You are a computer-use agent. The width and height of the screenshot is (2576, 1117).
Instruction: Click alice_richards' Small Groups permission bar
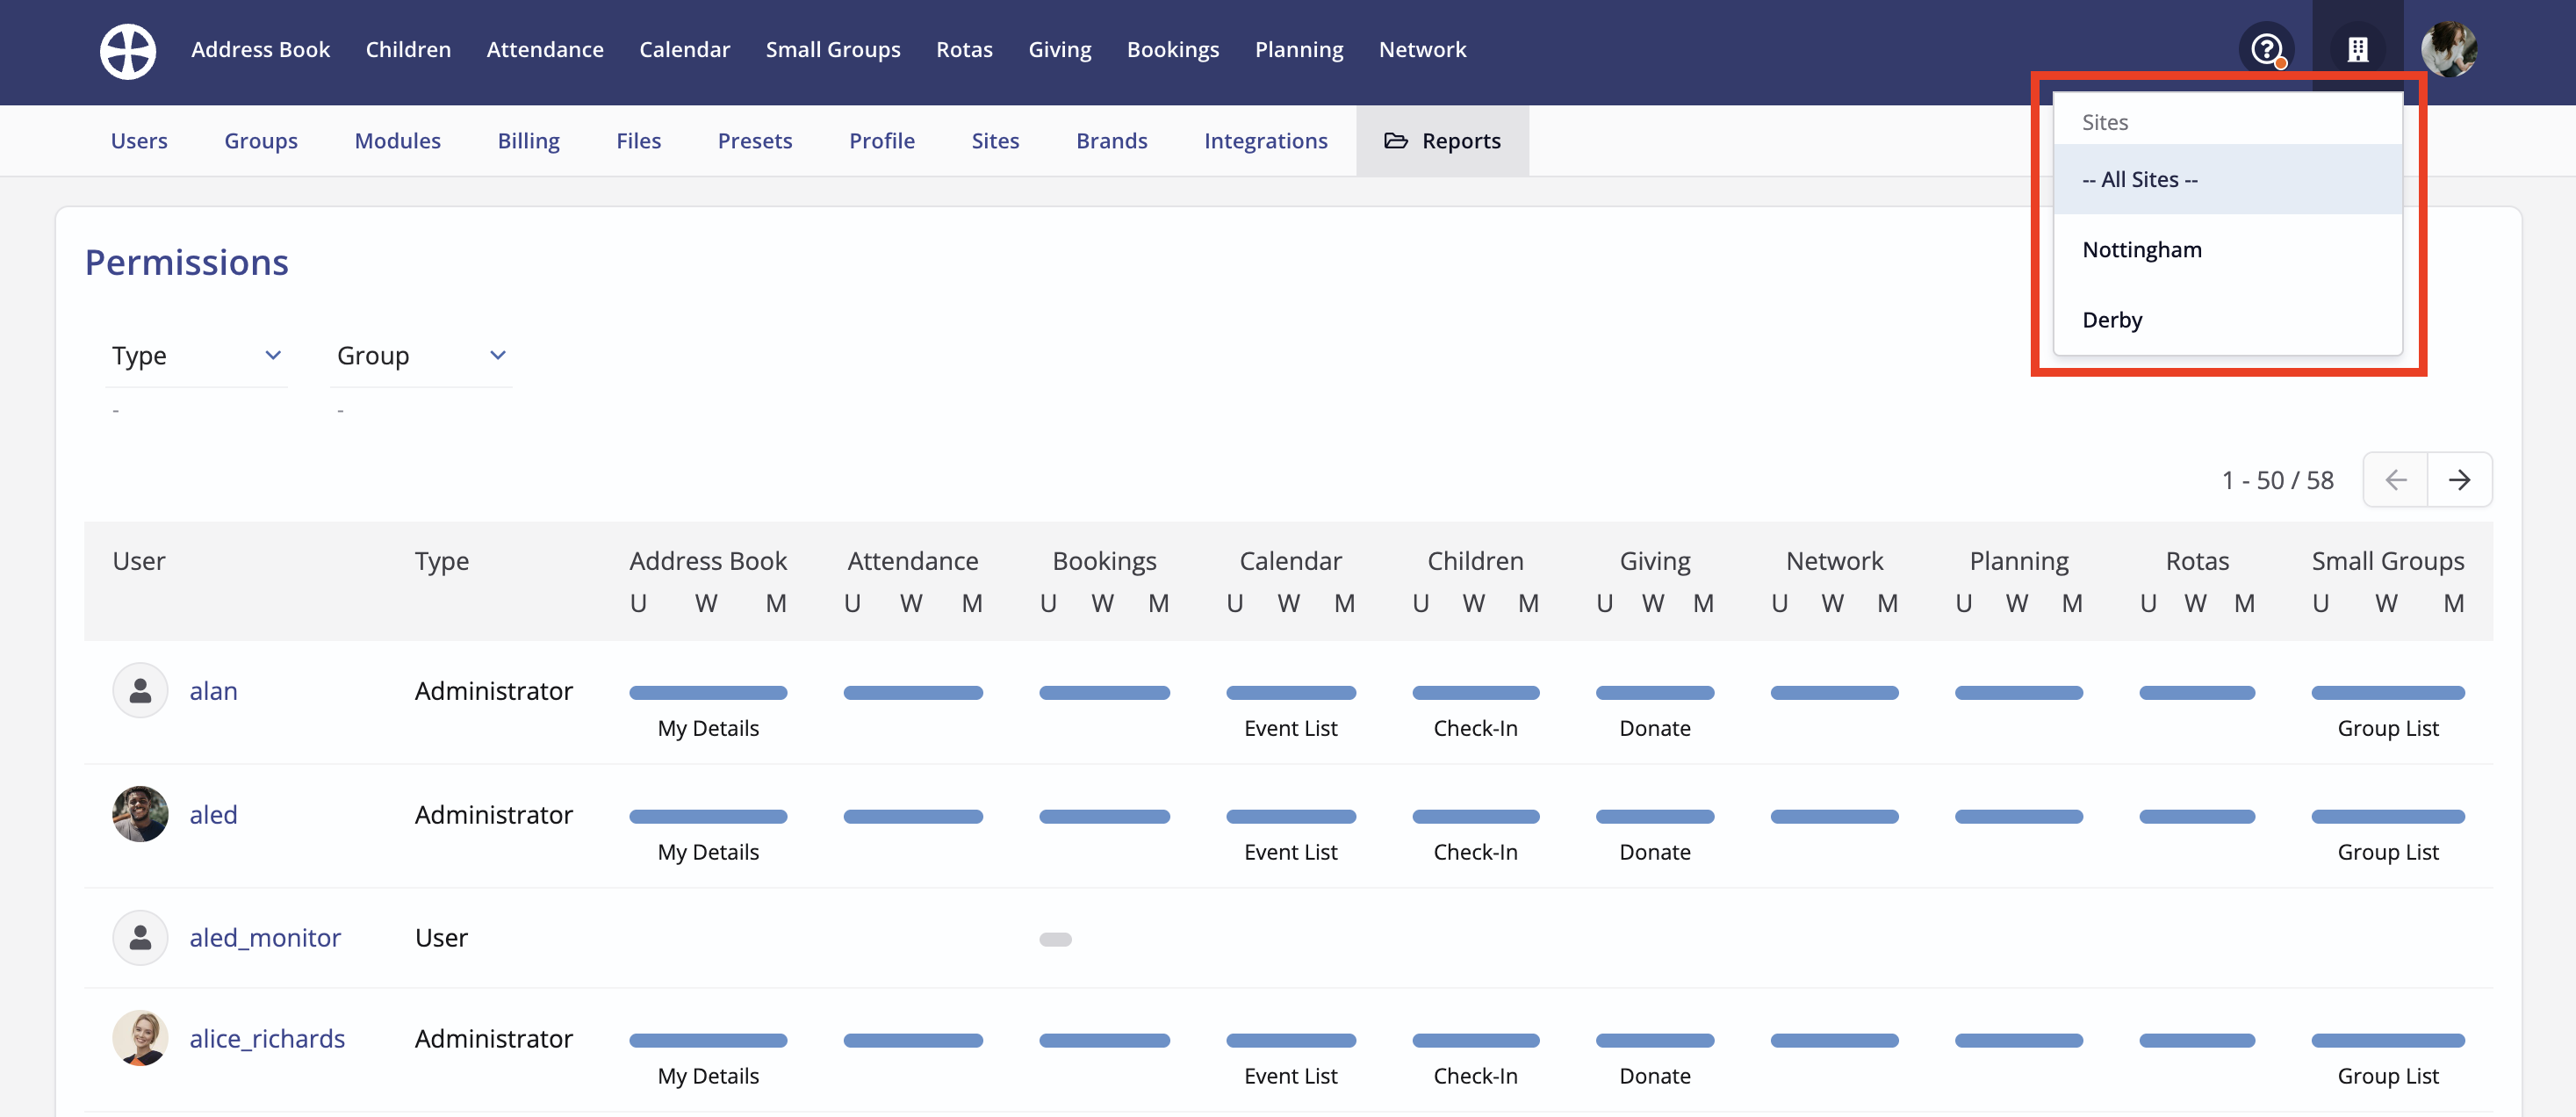point(2388,1041)
